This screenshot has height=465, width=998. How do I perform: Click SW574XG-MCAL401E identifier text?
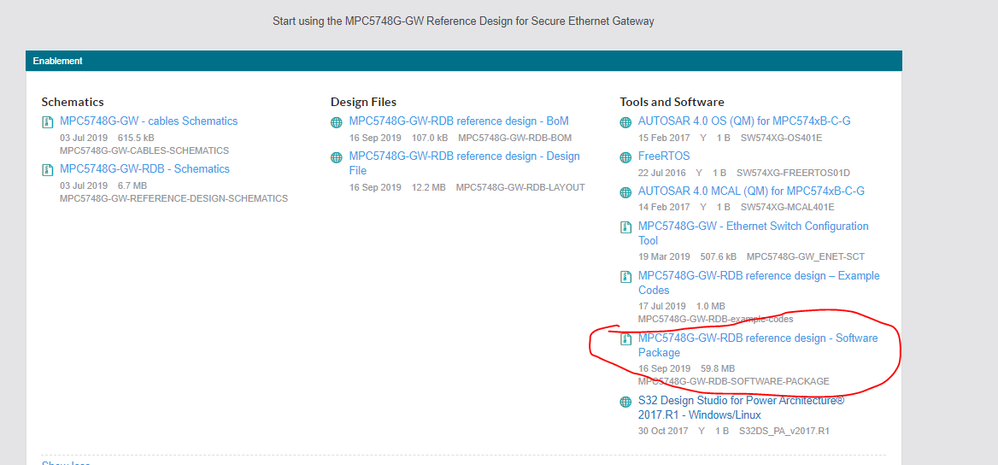[787, 207]
